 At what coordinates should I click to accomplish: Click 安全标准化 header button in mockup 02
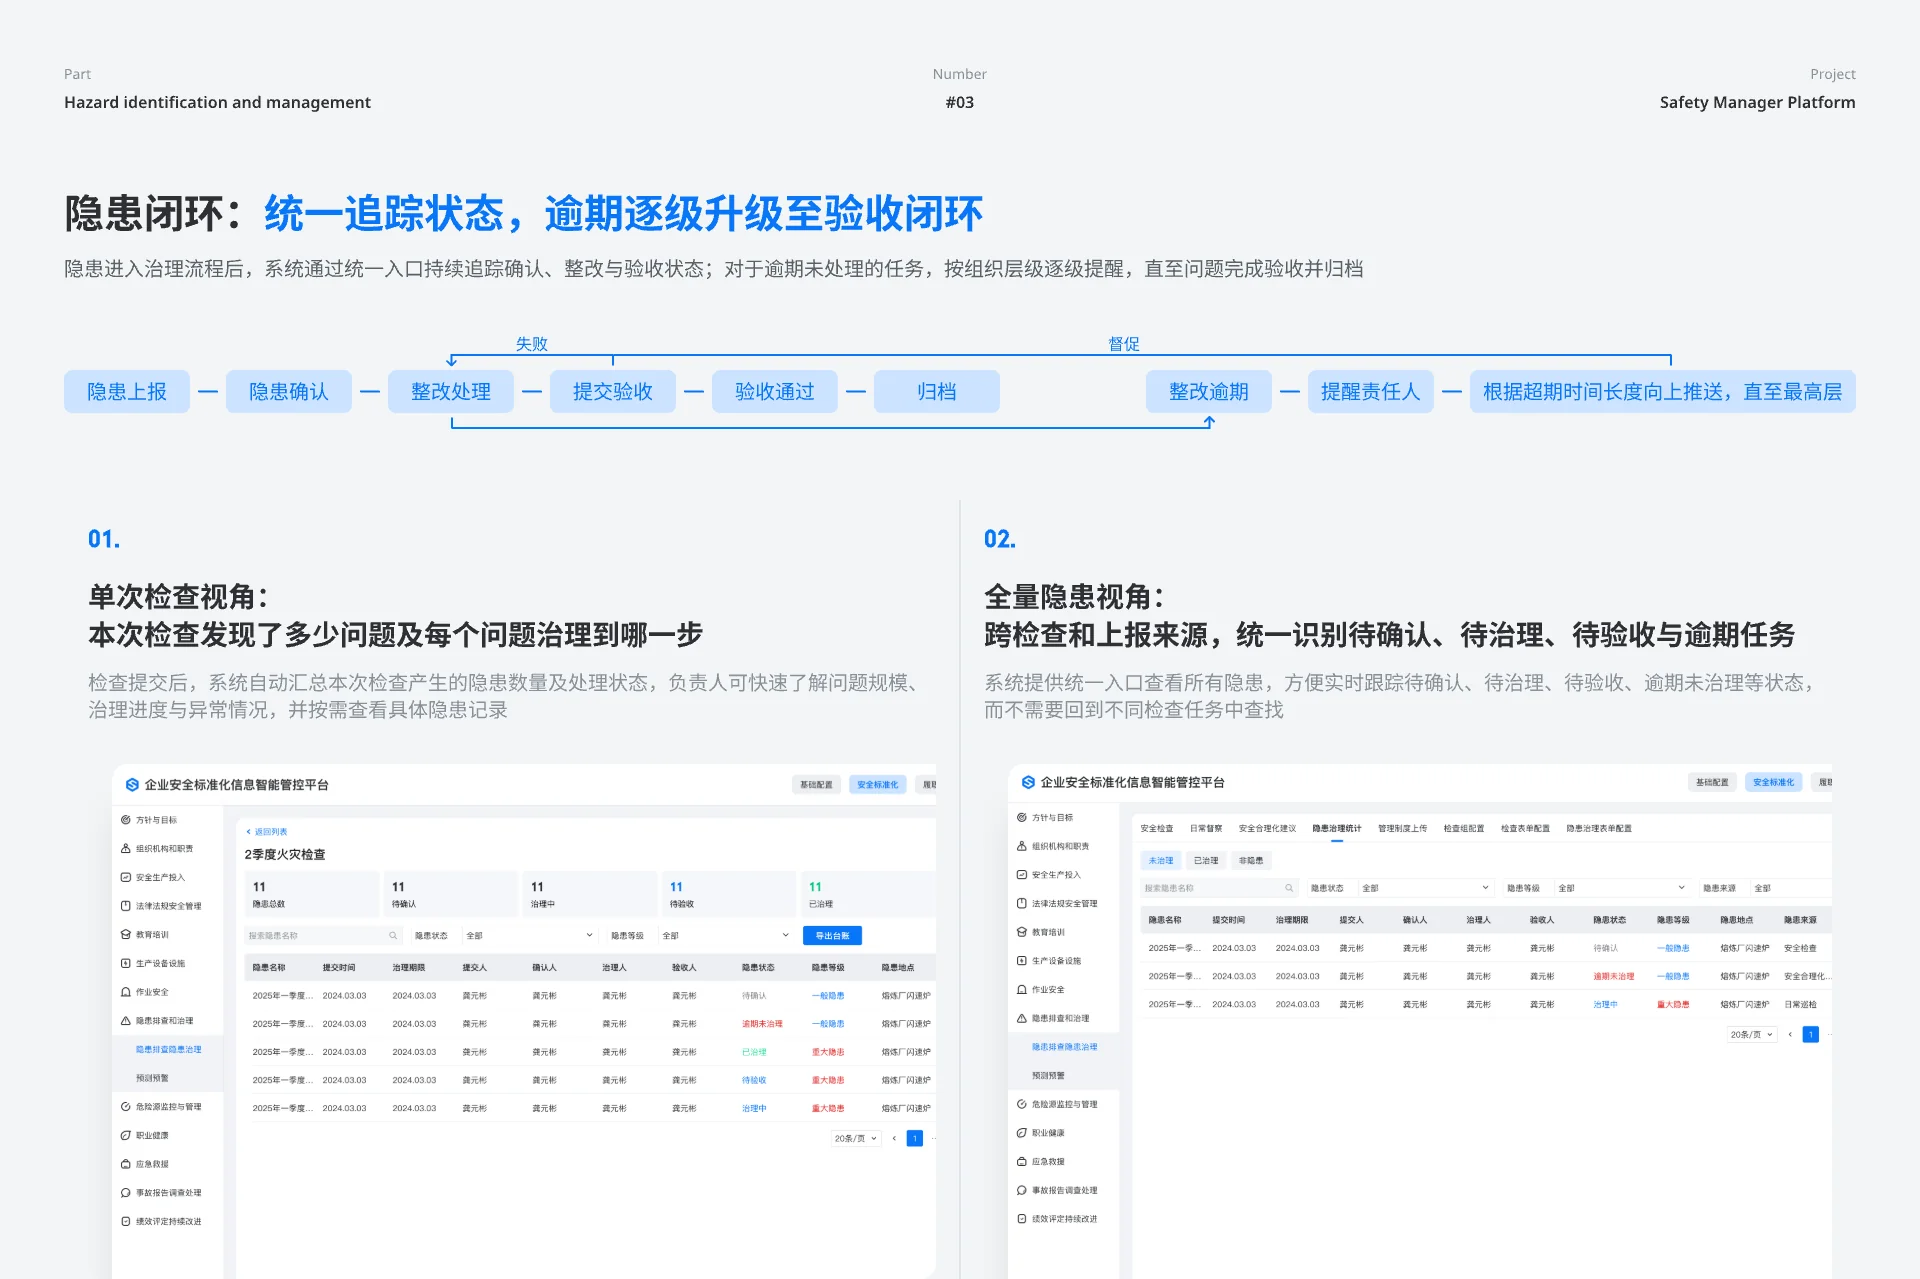[1774, 782]
